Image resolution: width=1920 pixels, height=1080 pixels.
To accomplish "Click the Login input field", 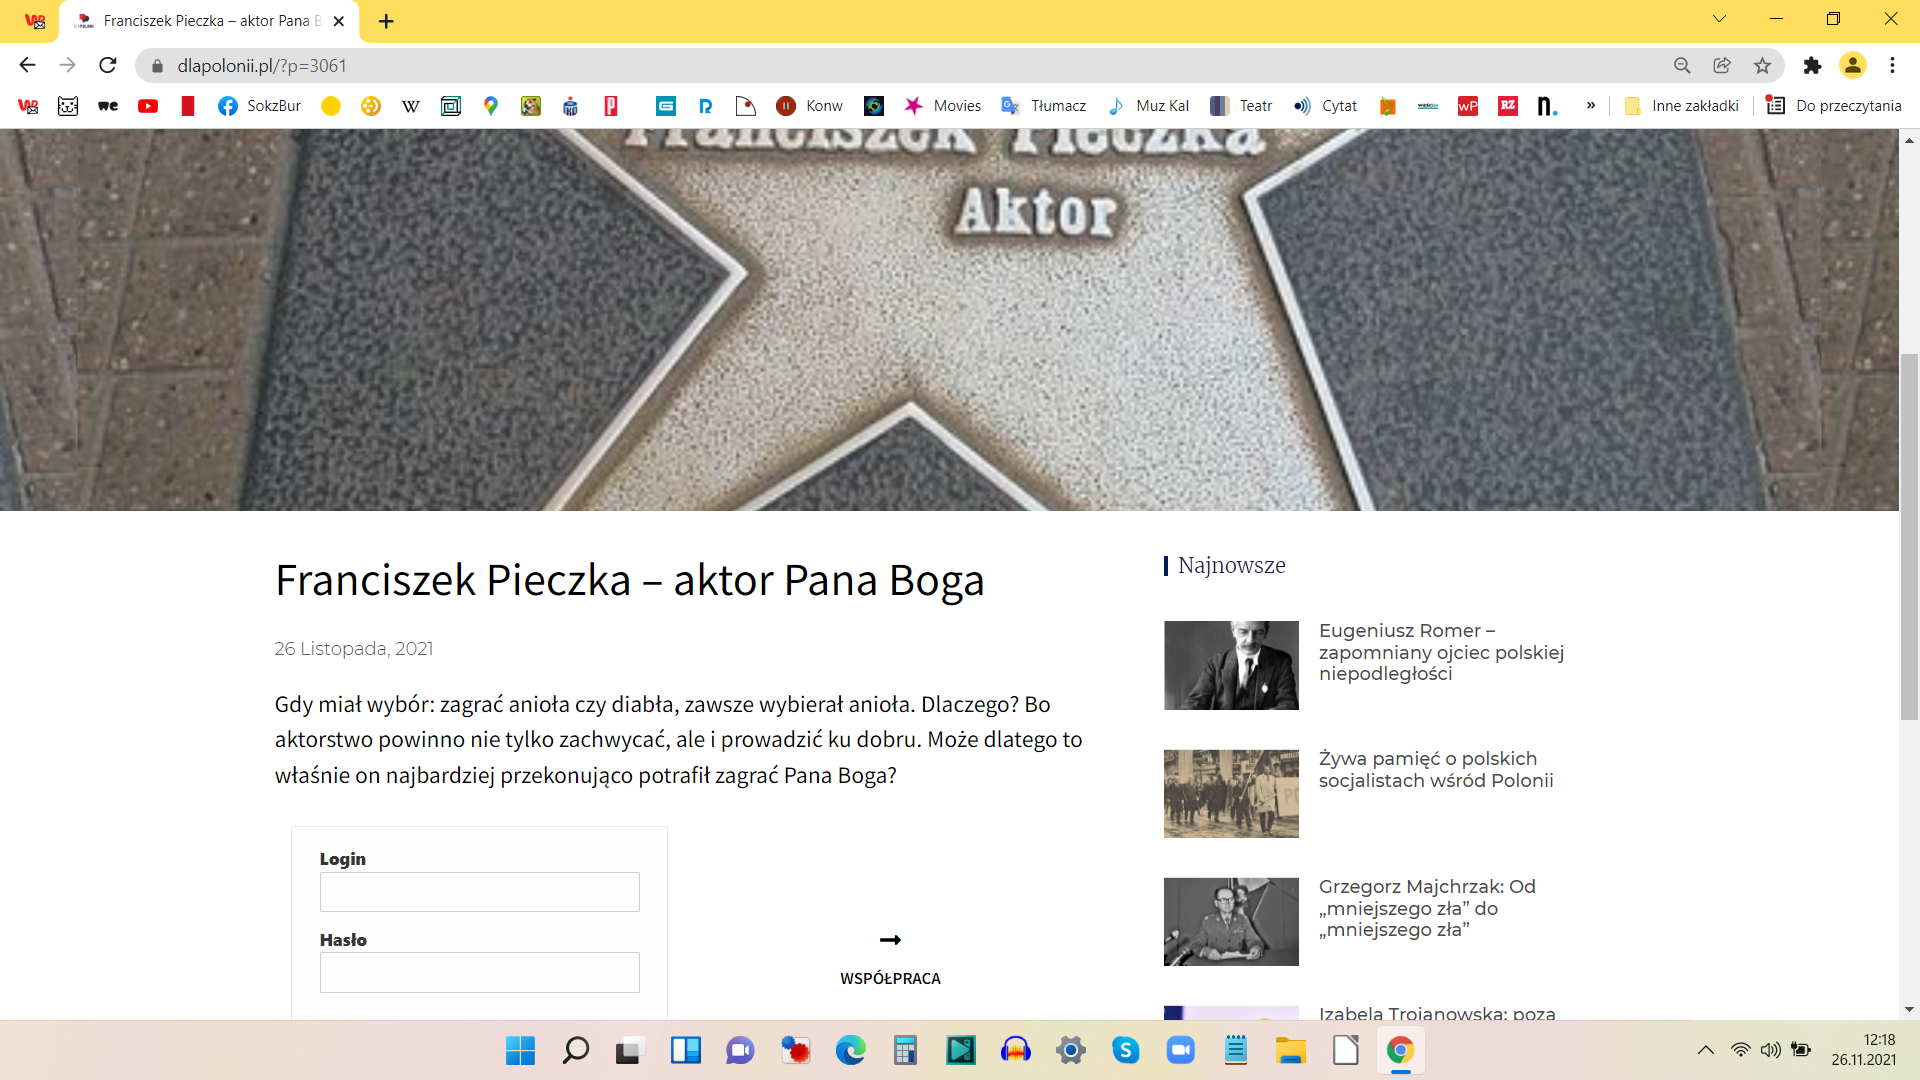I will pos(479,892).
